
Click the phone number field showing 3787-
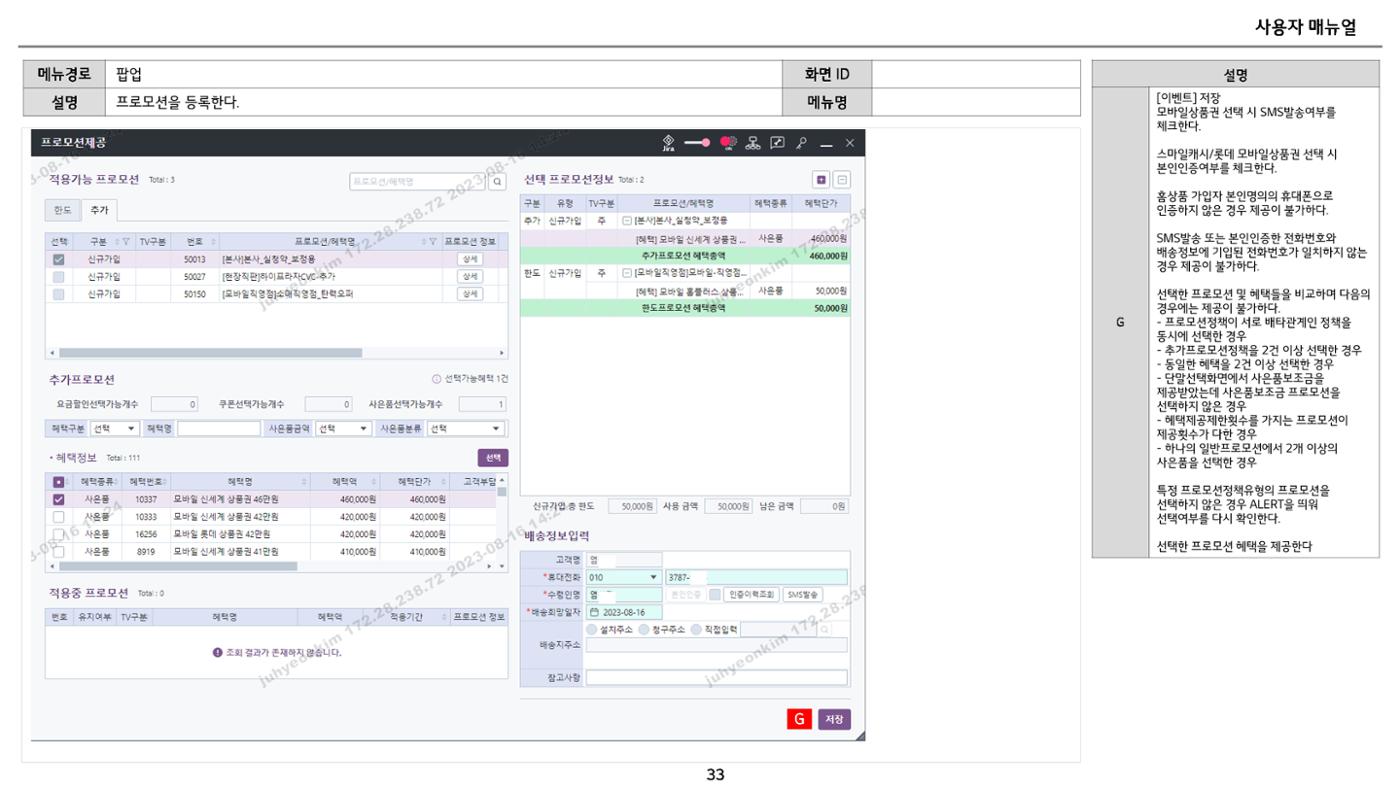pos(755,577)
